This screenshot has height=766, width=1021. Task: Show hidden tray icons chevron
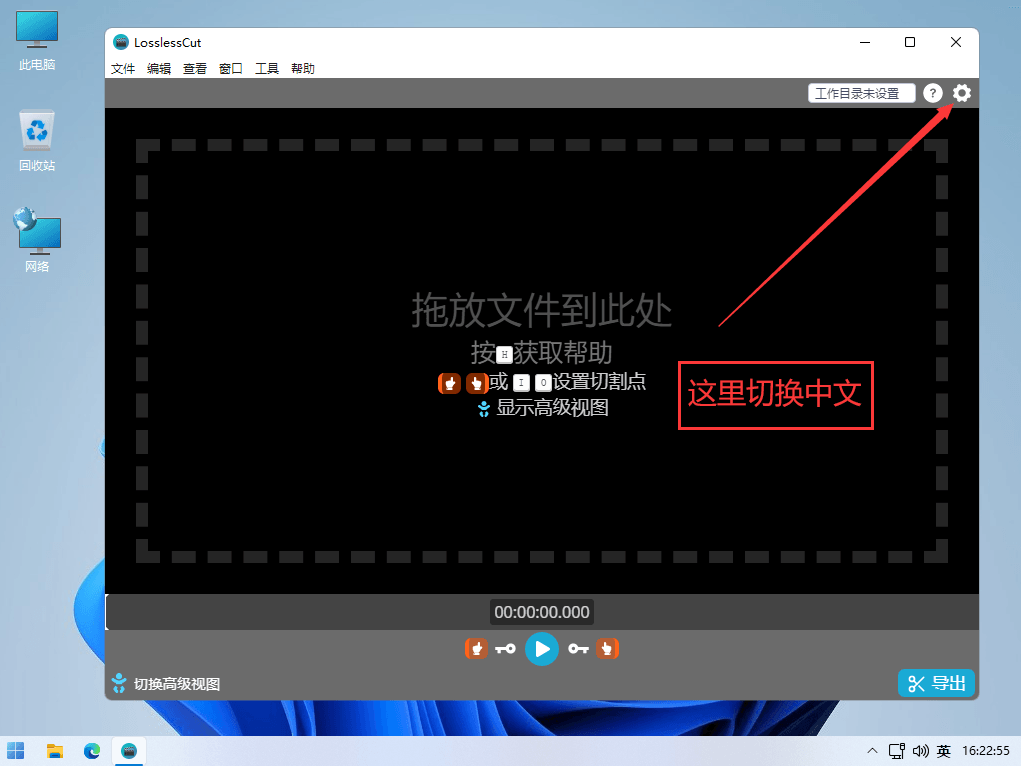pyautogui.click(x=873, y=751)
